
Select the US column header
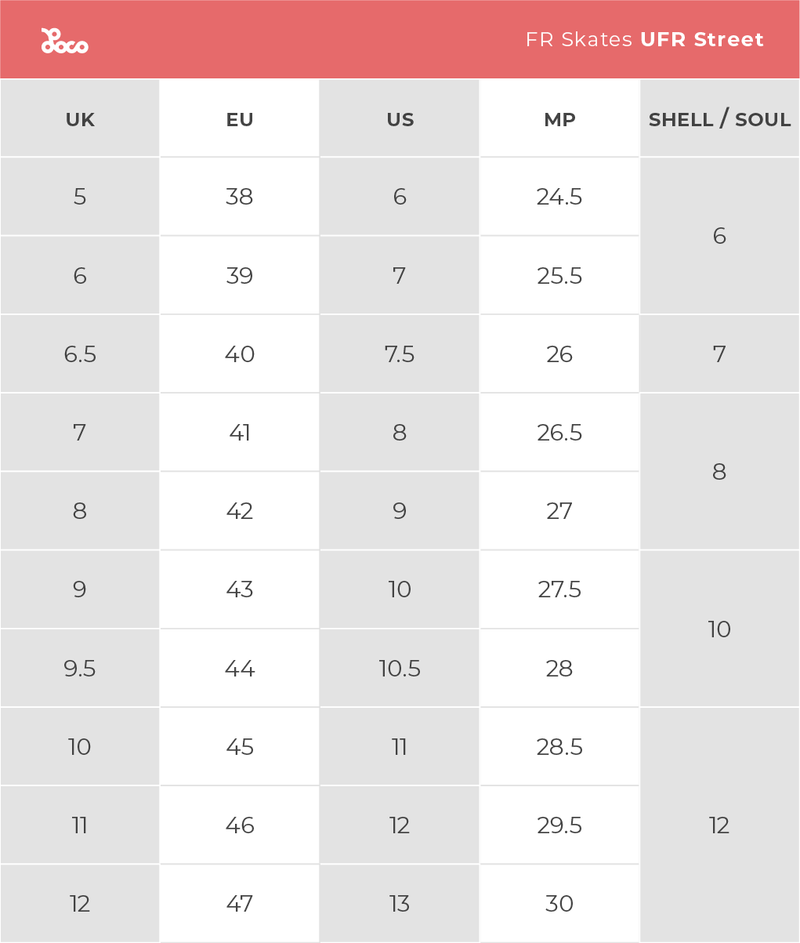(400, 119)
